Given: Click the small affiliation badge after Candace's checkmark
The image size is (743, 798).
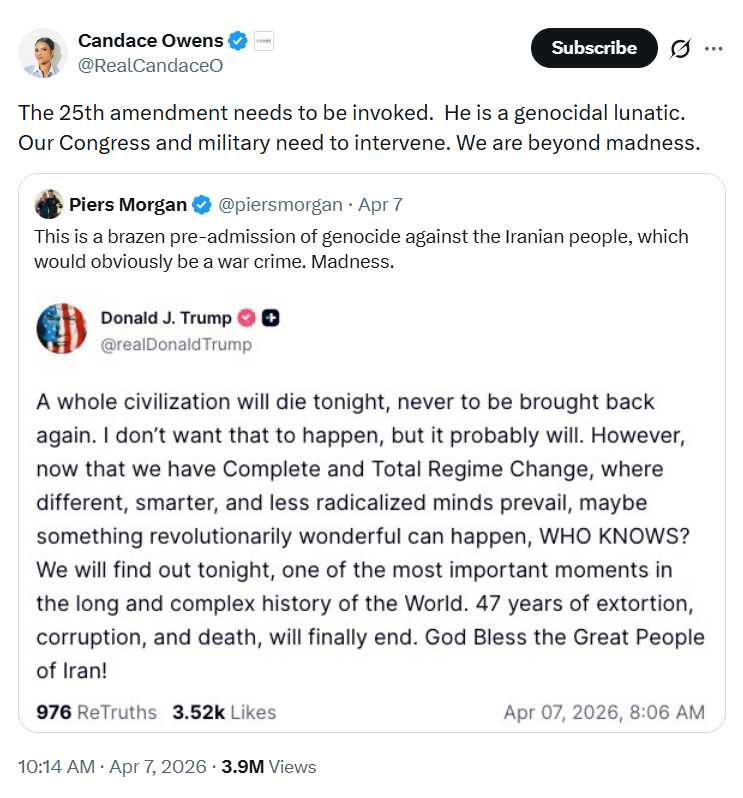Looking at the screenshot, I should coord(264,41).
